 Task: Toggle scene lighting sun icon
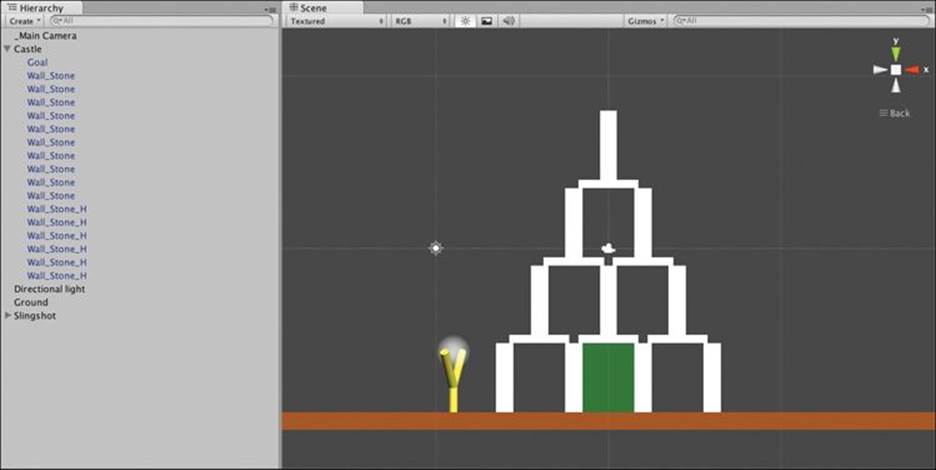tap(466, 21)
